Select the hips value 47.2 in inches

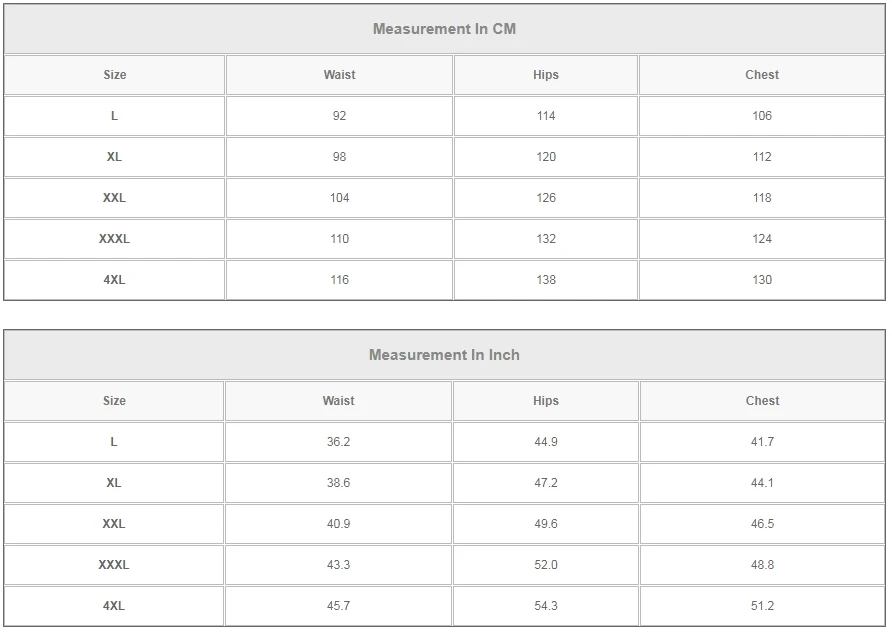coord(546,483)
